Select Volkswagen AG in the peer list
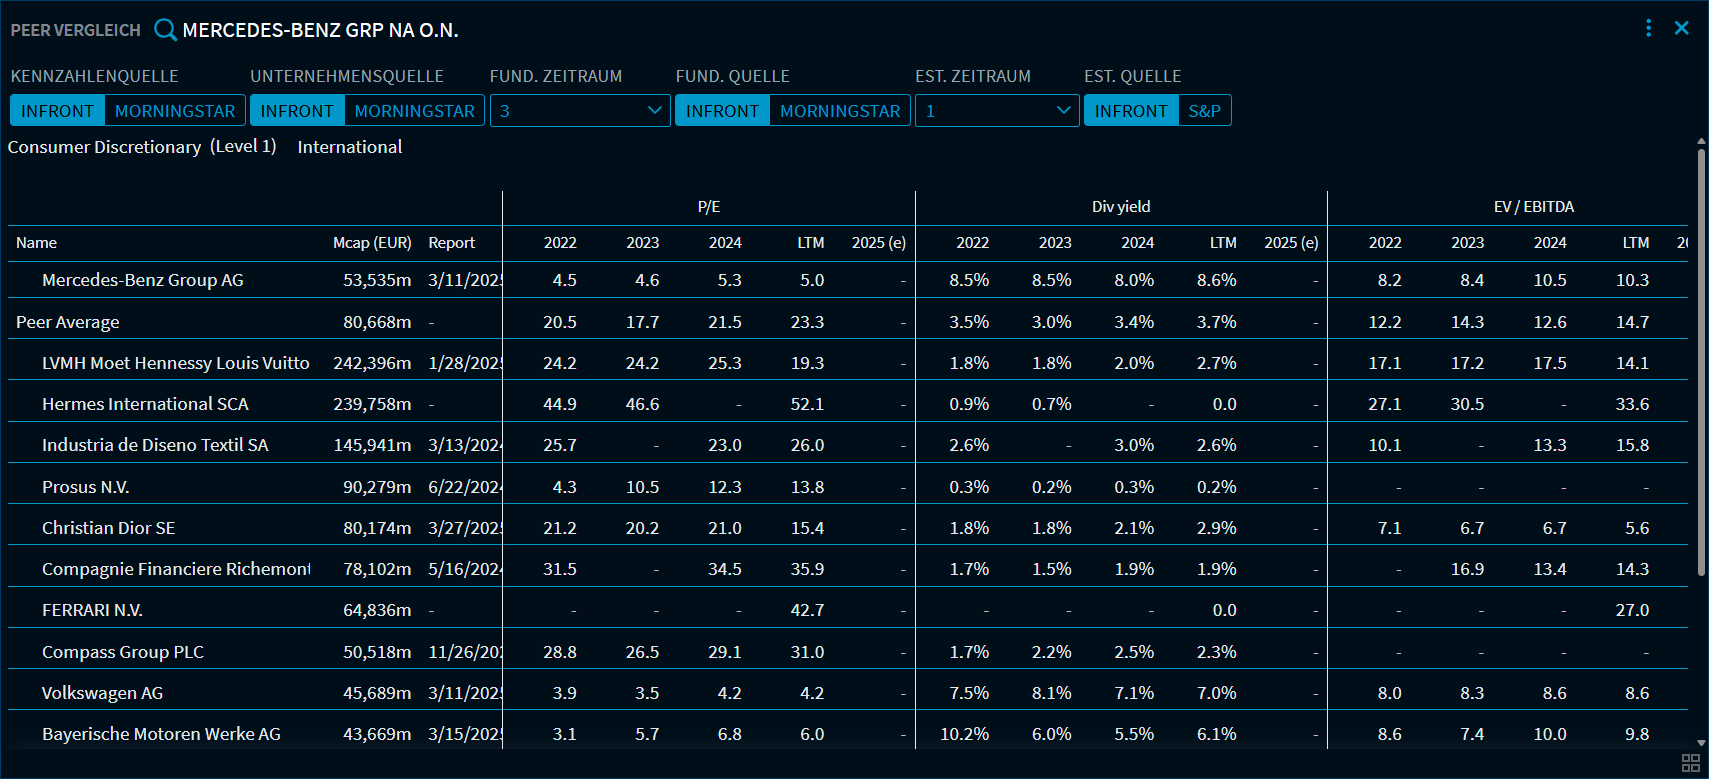Viewport: 1709px width, 779px height. (102, 693)
